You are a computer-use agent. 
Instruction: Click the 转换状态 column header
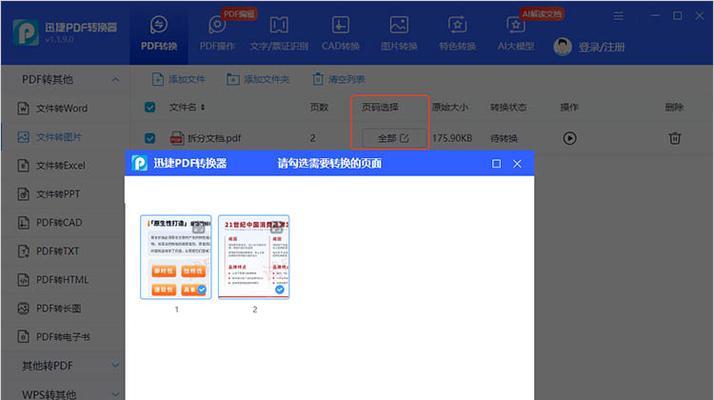point(508,107)
